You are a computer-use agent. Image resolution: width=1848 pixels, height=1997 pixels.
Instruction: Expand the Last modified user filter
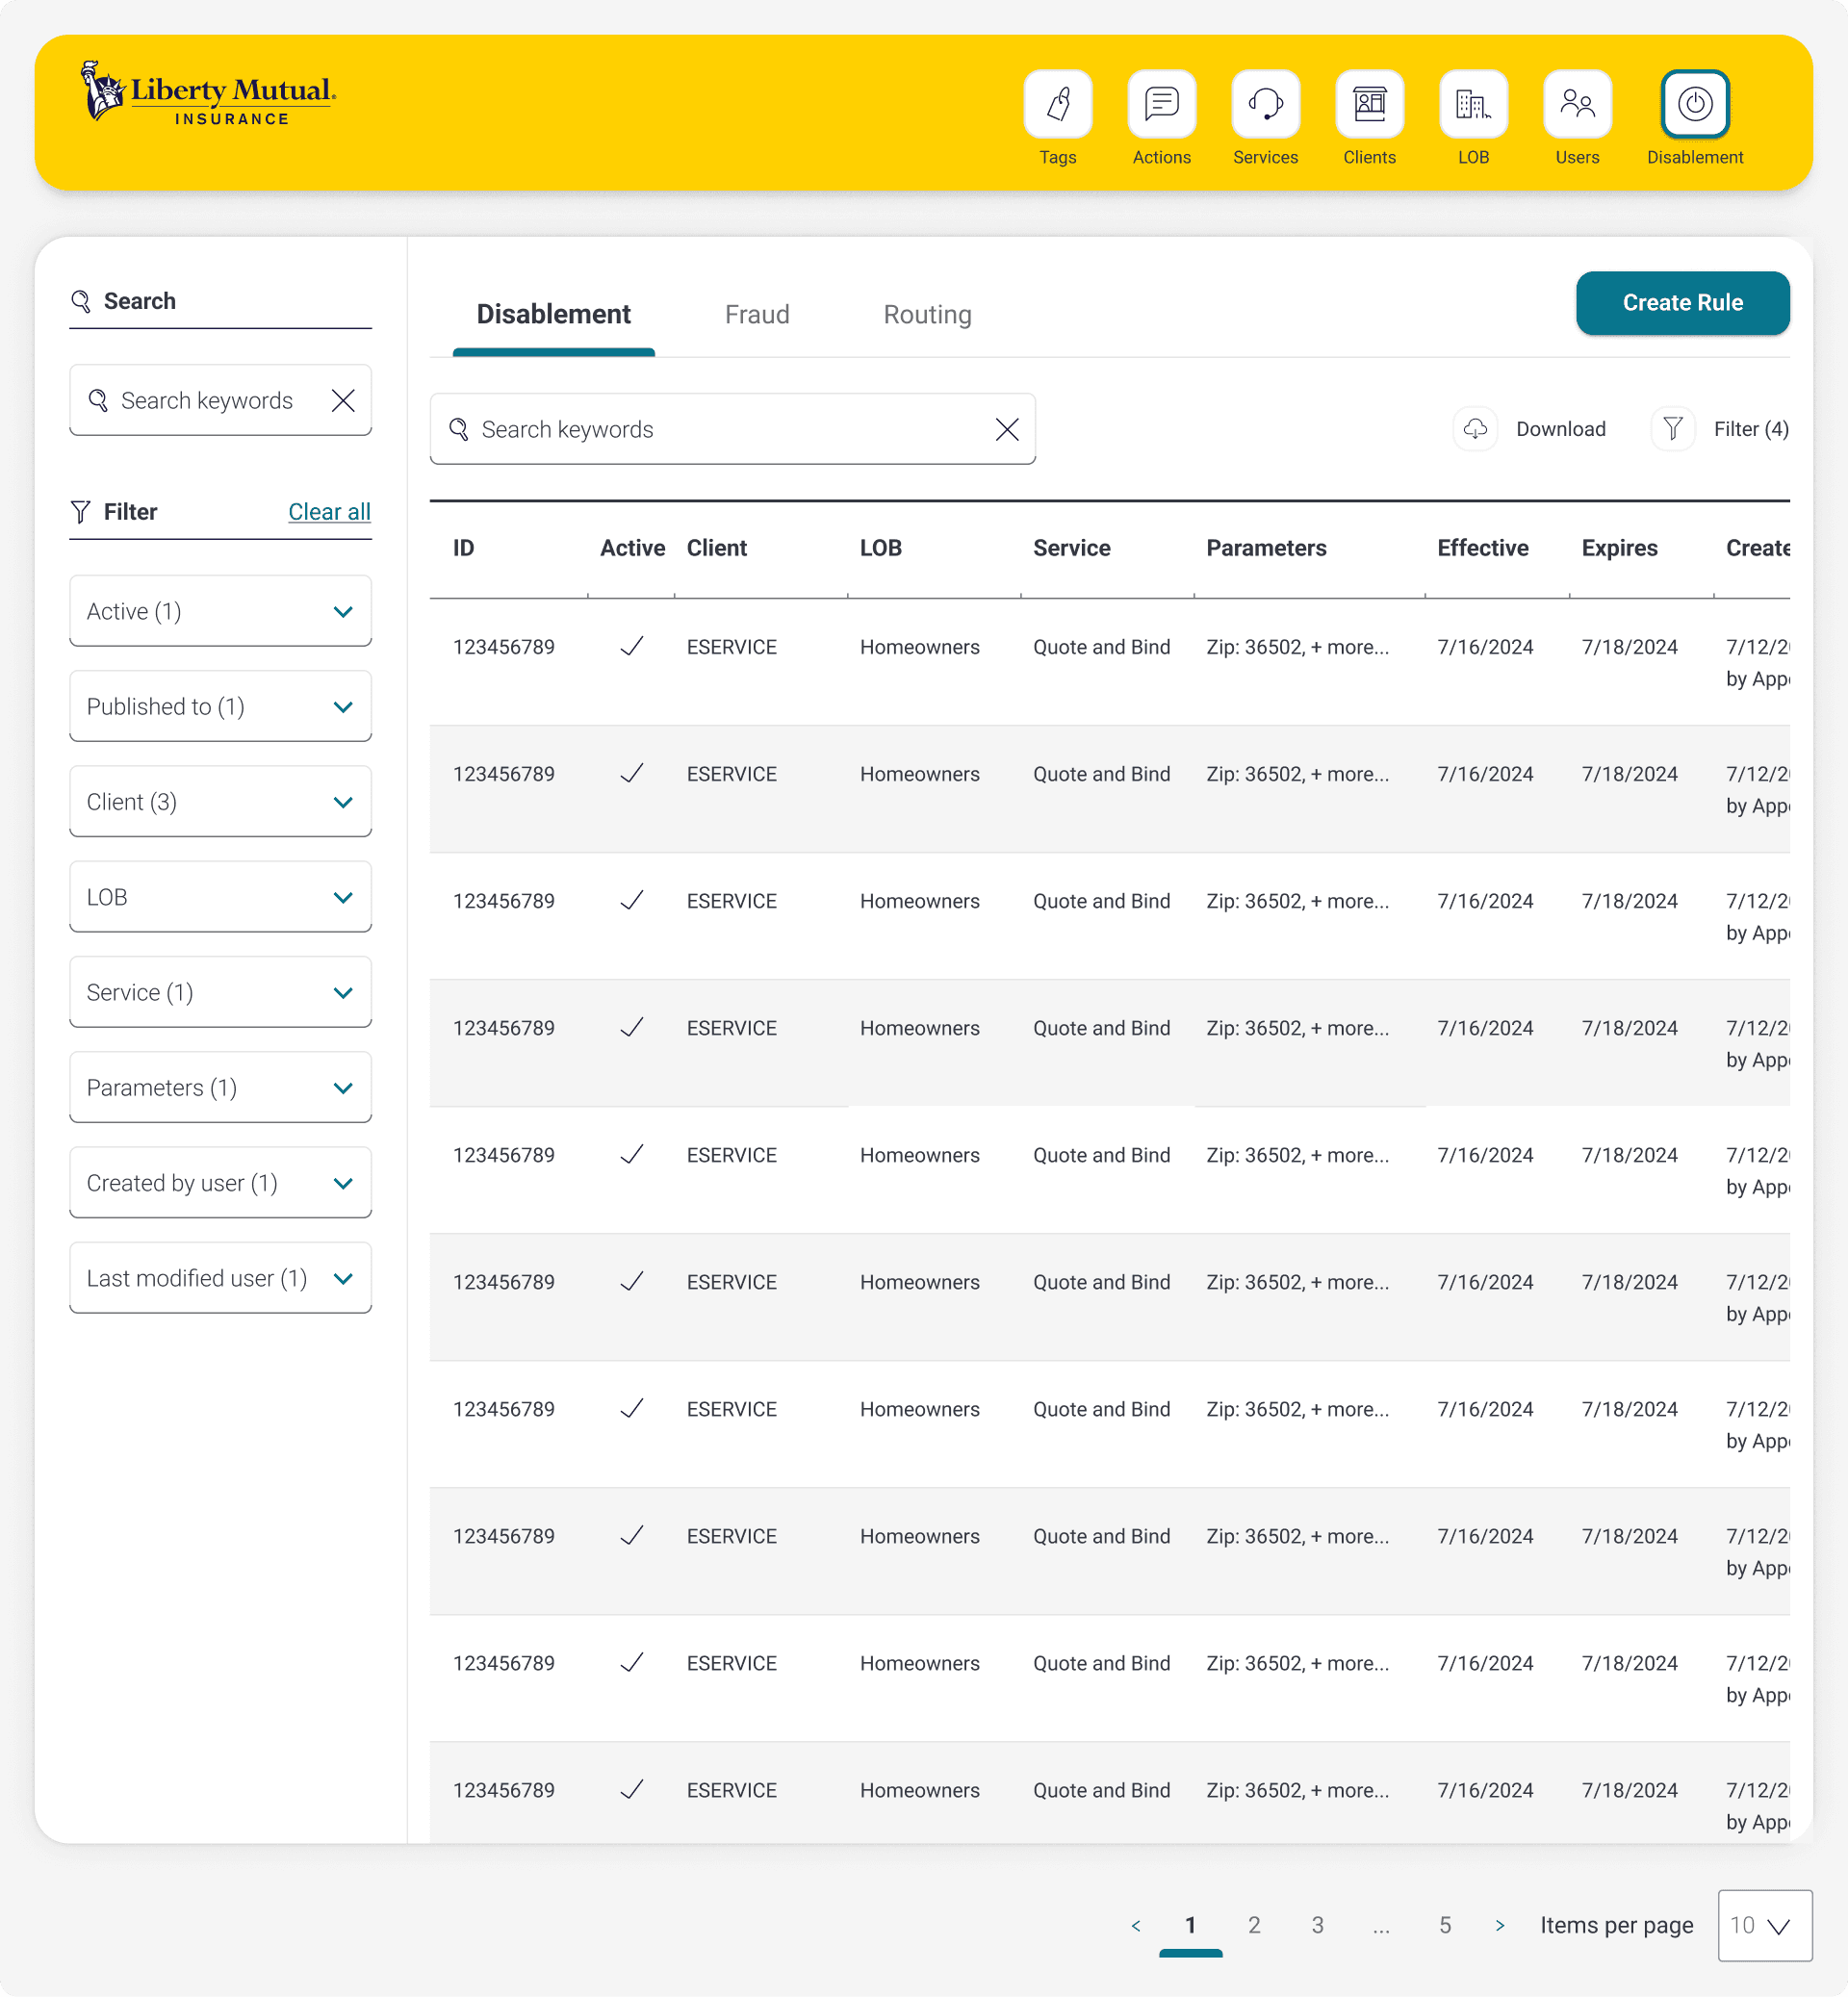pos(220,1278)
